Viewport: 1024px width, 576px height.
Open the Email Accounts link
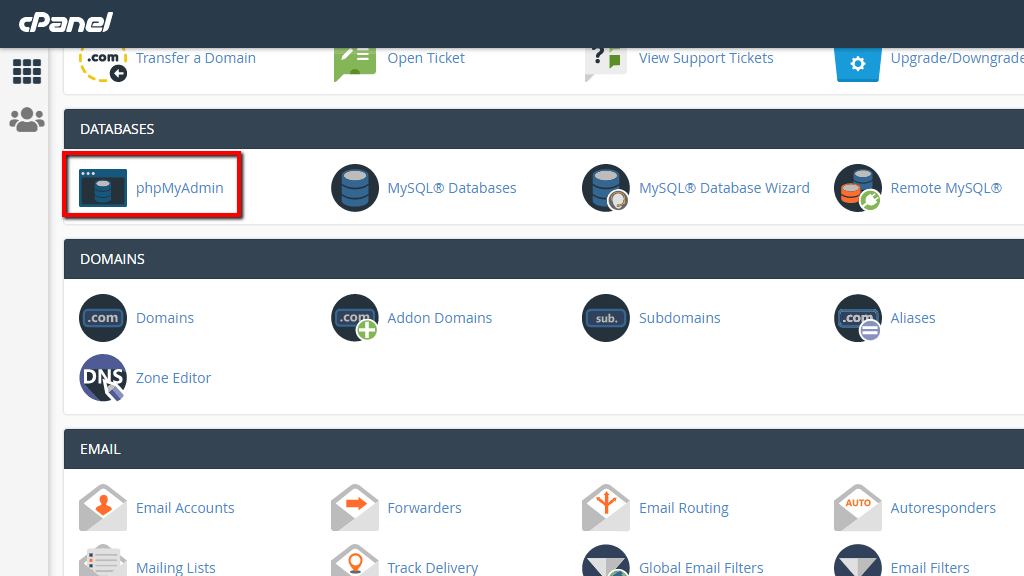[x=185, y=507]
